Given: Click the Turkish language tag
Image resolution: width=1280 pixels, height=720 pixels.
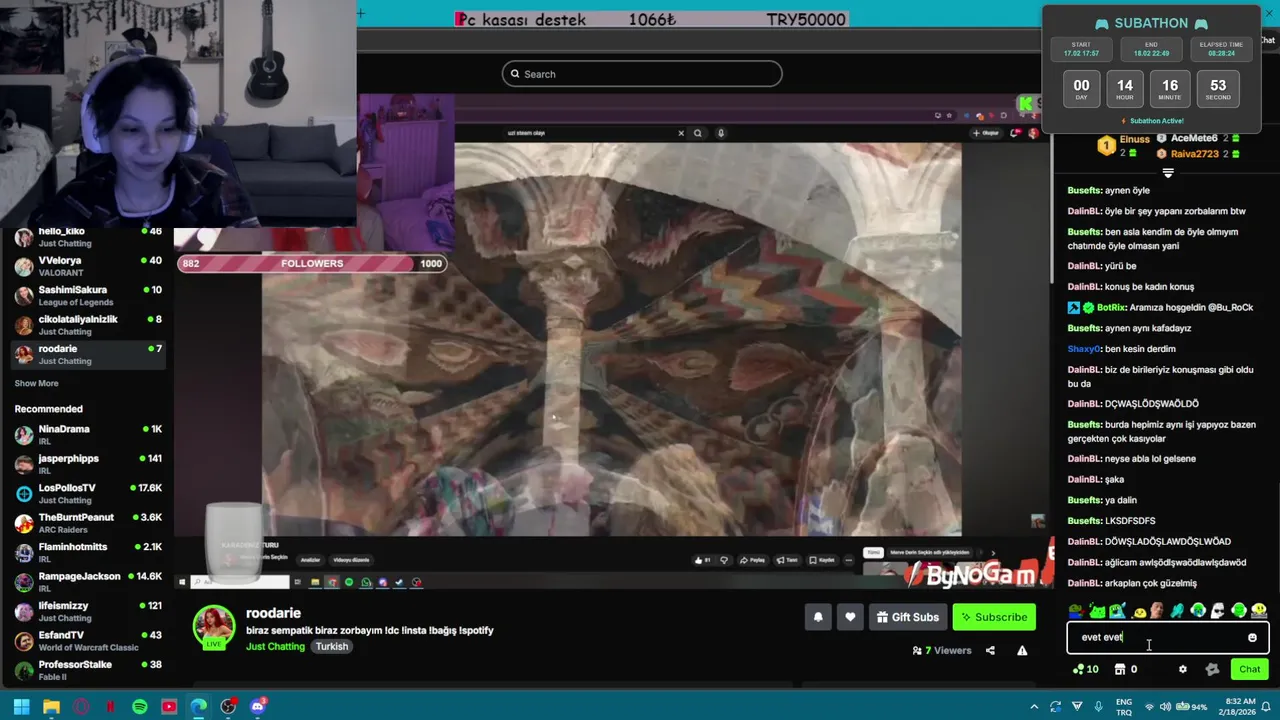Looking at the screenshot, I should click(x=332, y=646).
